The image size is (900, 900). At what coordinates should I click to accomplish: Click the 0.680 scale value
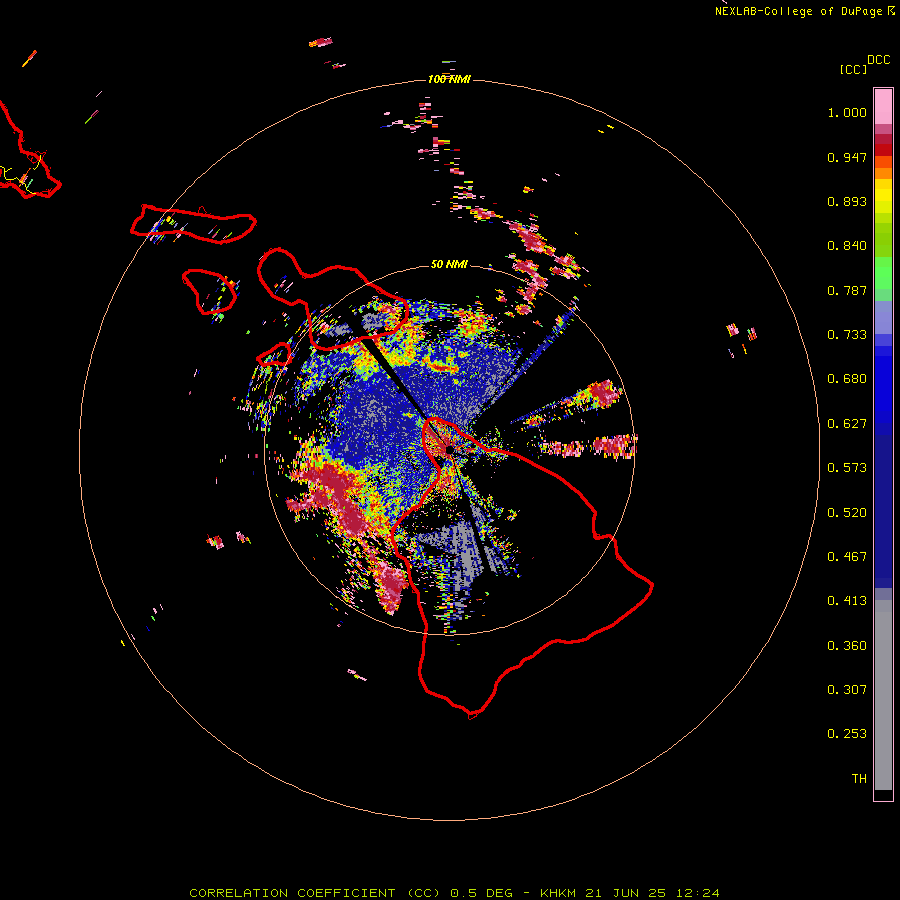click(x=847, y=379)
